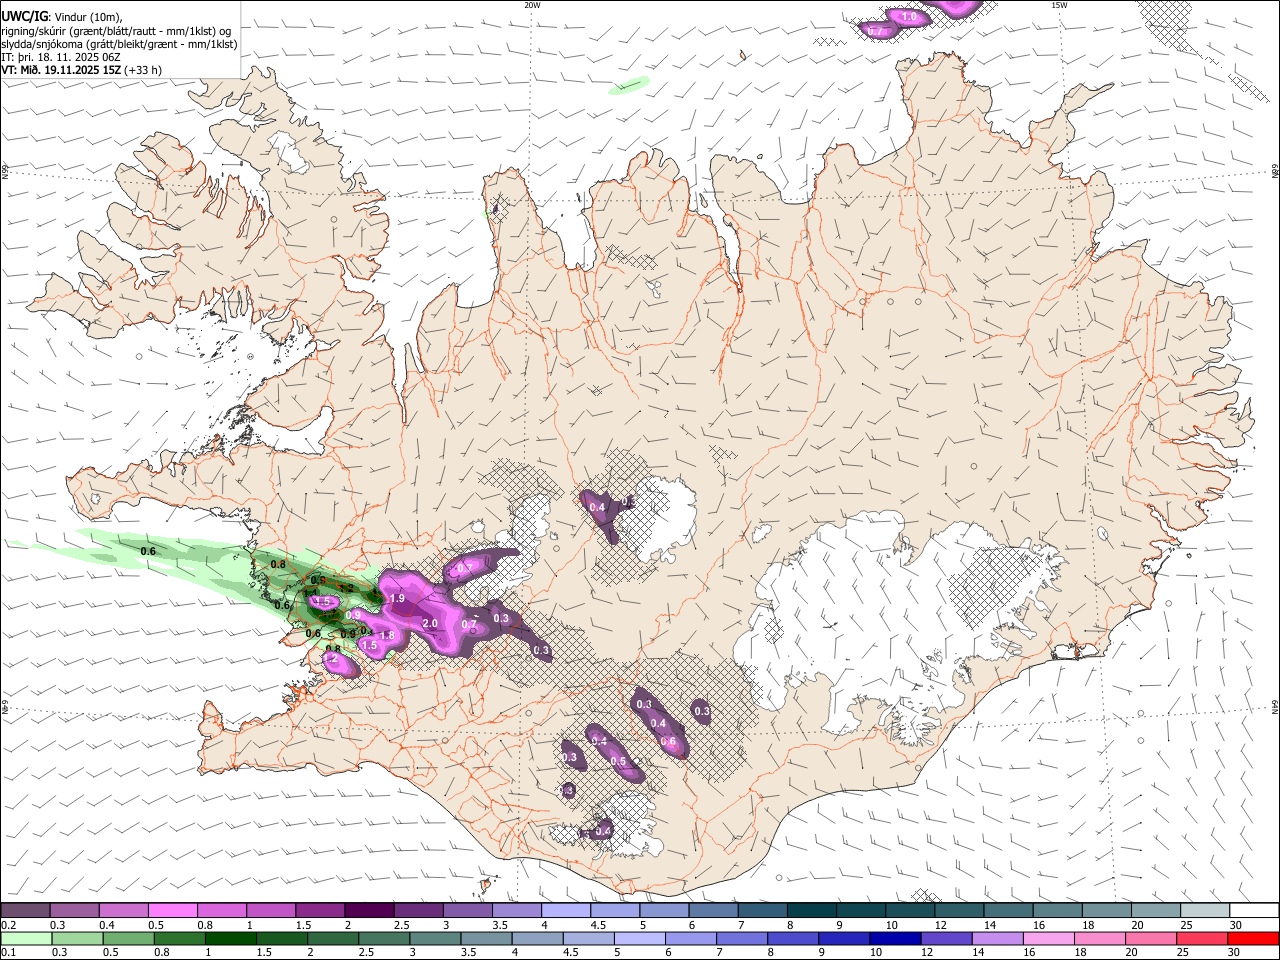Pick white snow-scale swatch after 30

tap(1257, 910)
